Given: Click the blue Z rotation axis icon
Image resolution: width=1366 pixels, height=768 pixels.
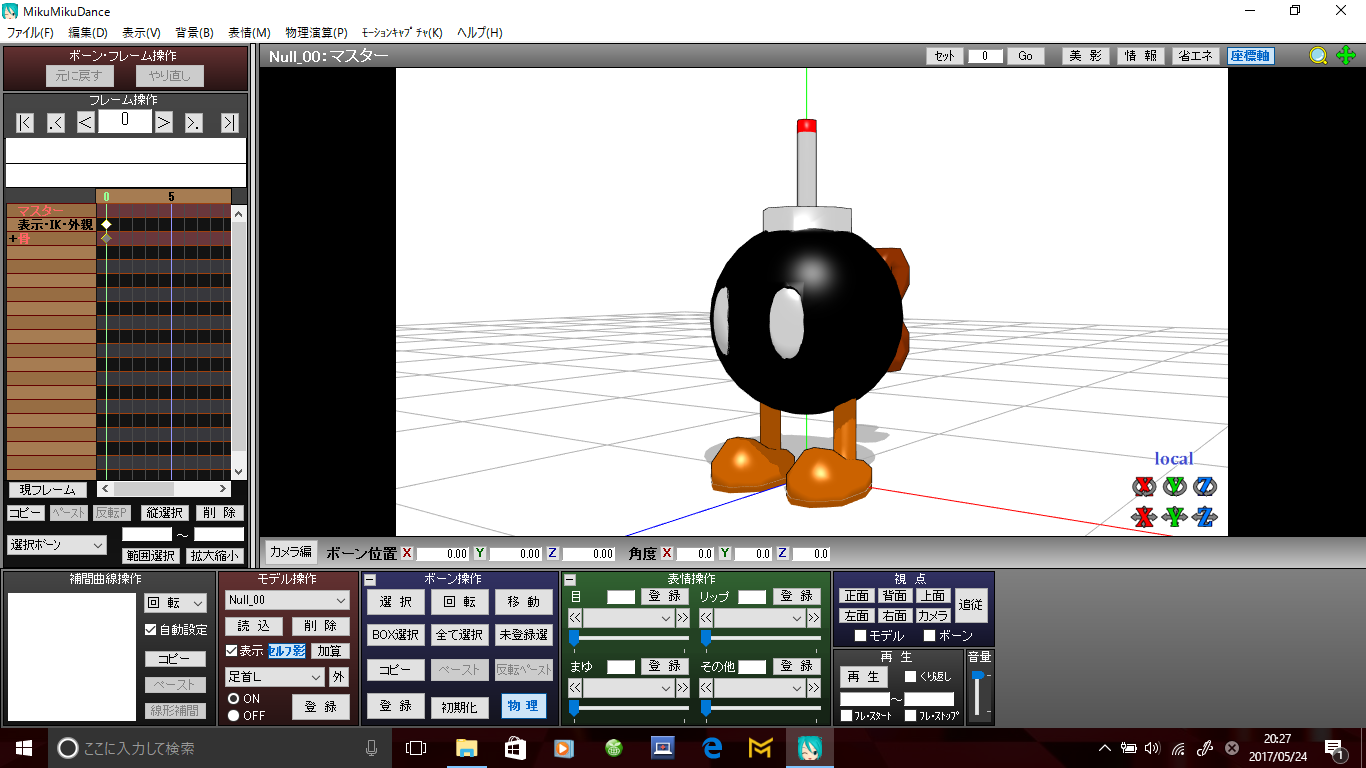Looking at the screenshot, I should click(1206, 487).
